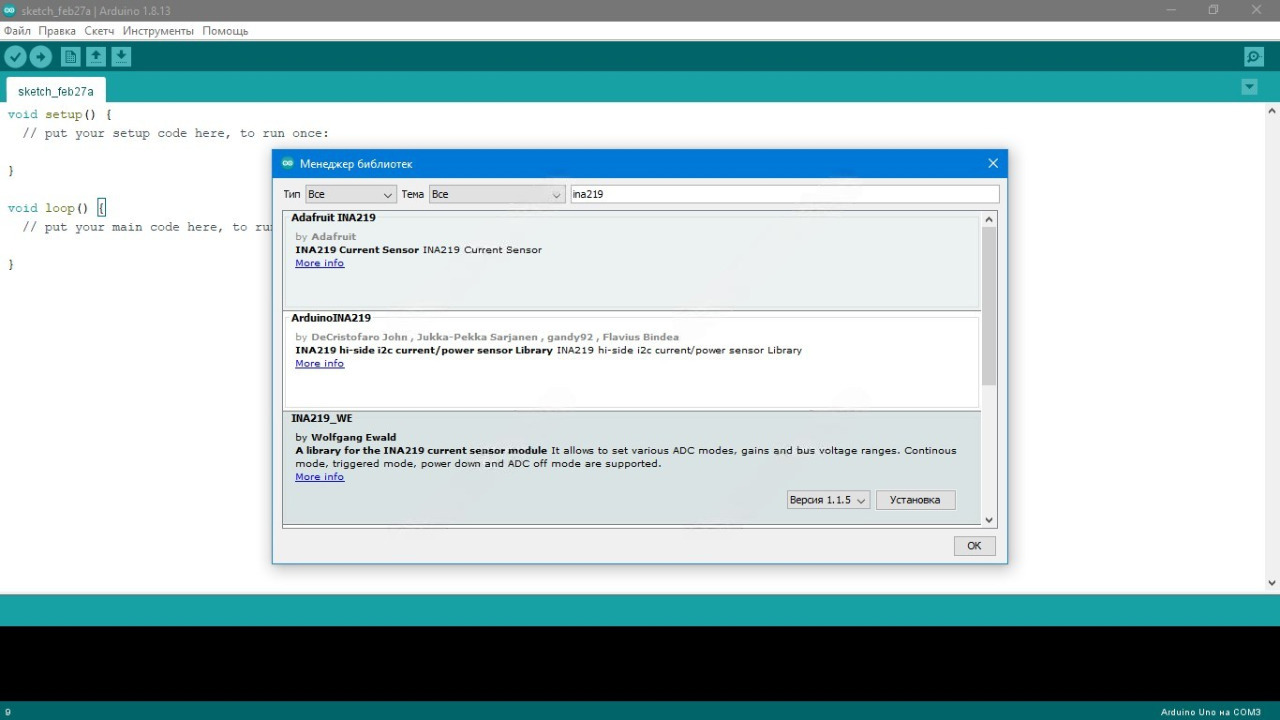Close the Library Manager dialog
The width and height of the screenshot is (1280, 720).
click(992, 163)
